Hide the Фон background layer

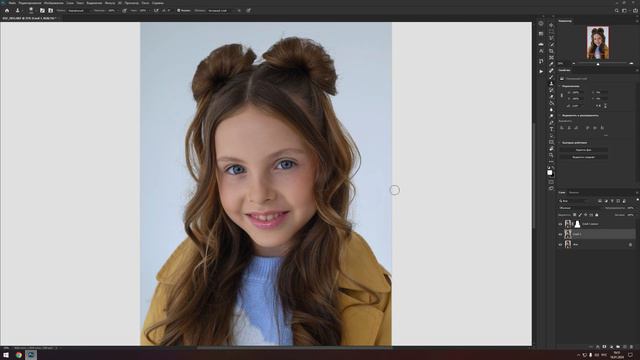click(x=560, y=244)
